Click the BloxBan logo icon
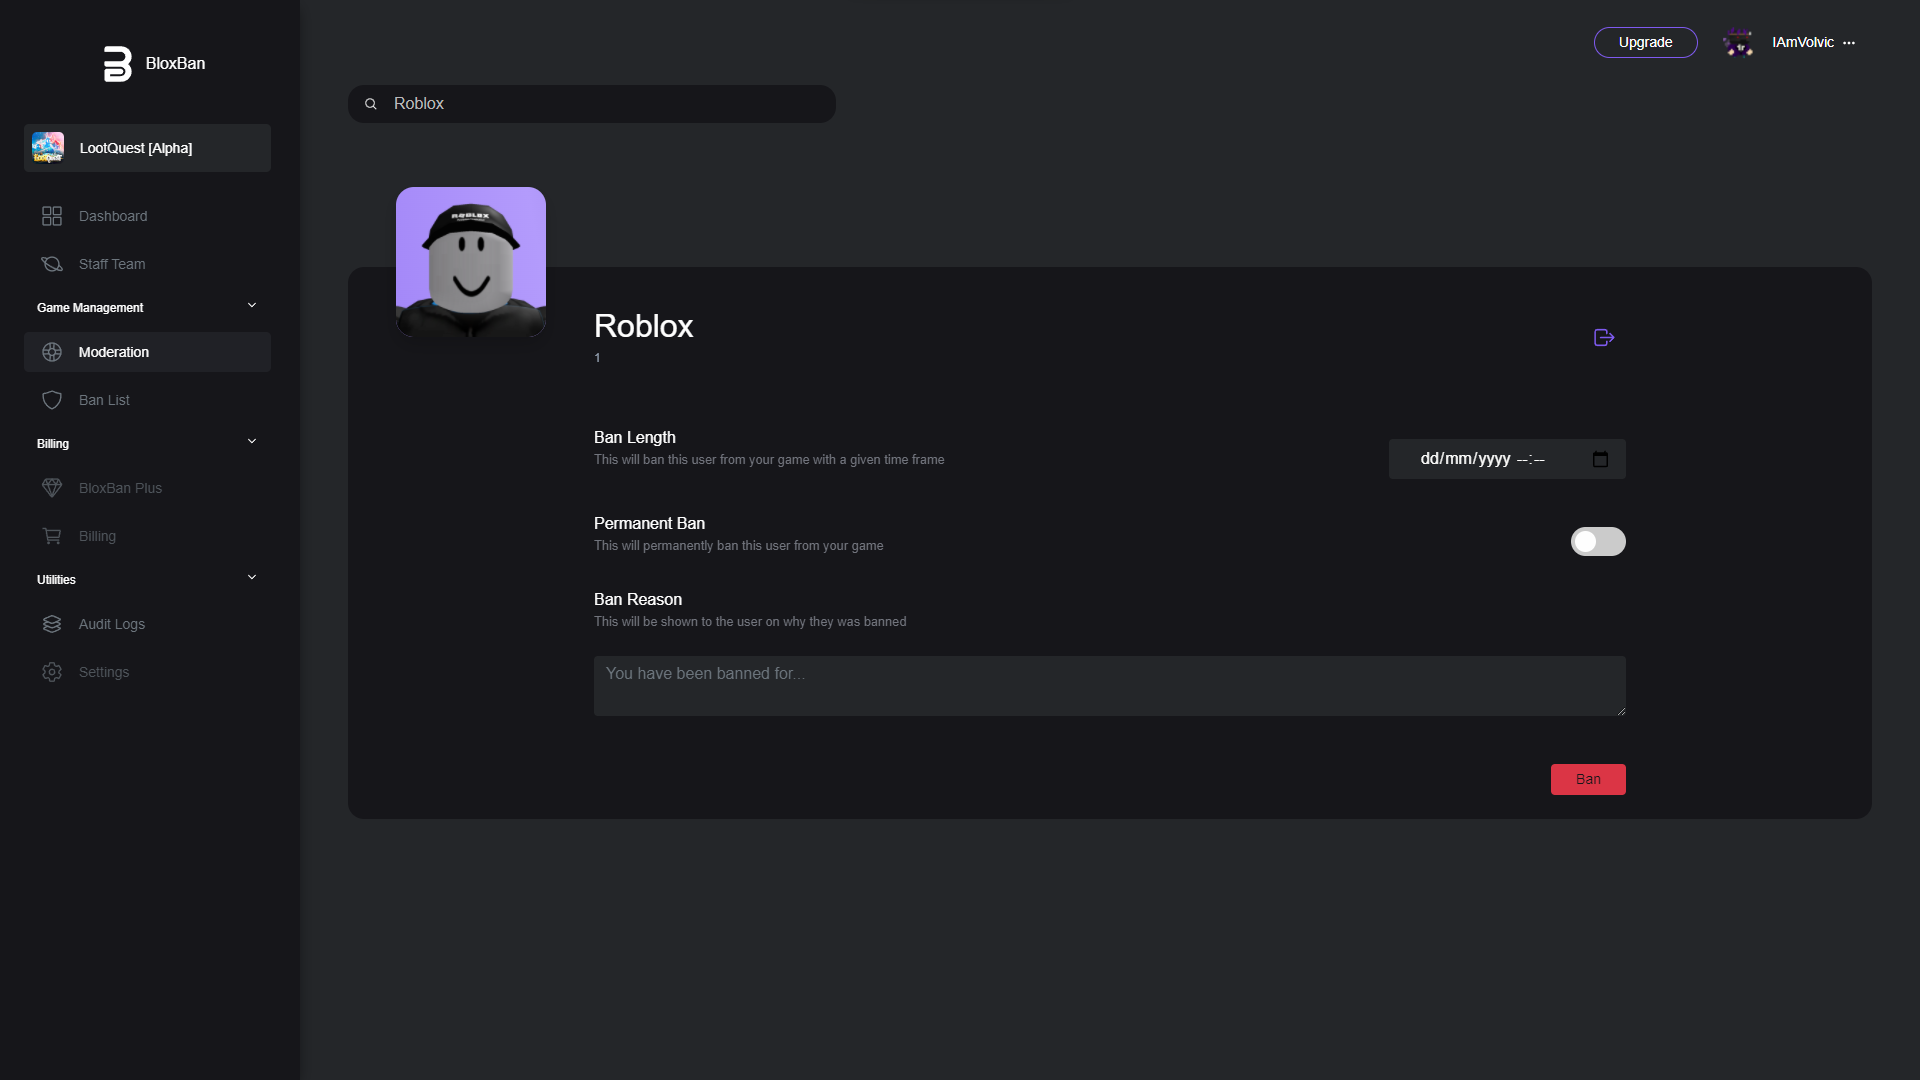1920x1080 pixels. pos(117,64)
